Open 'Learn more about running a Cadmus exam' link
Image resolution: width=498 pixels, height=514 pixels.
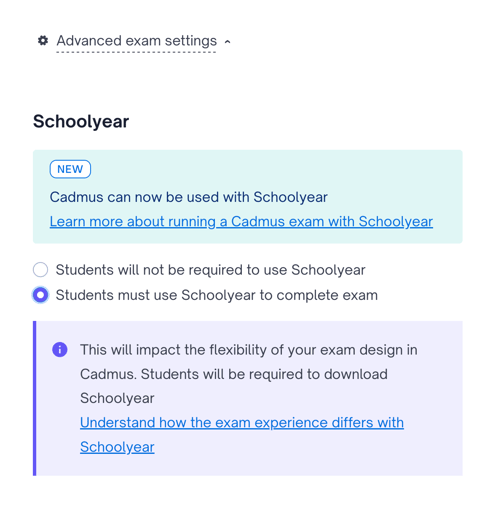click(241, 222)
